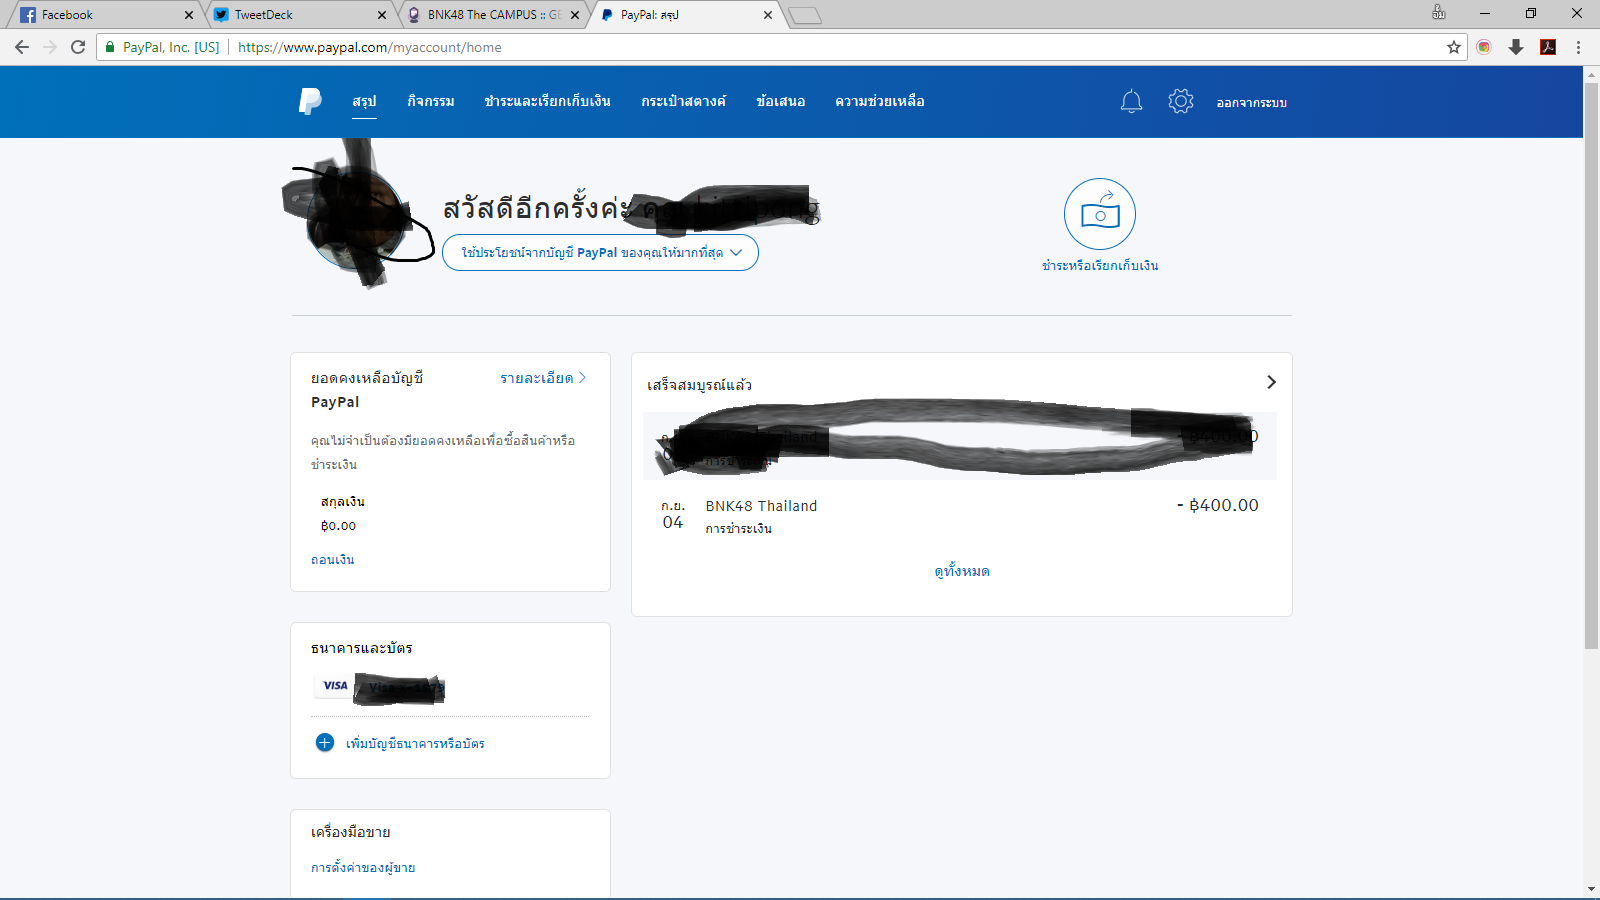Click the ชำระหรือเรียกเก็บเงิน label under the icon
1600x900 pixels.
[1100, 265]
